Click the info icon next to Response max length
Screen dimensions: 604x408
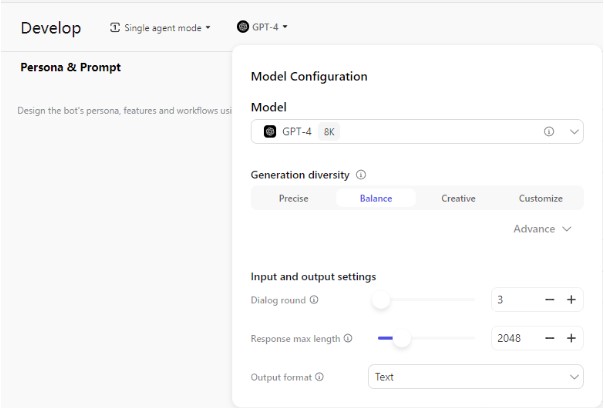click(348, 339)
